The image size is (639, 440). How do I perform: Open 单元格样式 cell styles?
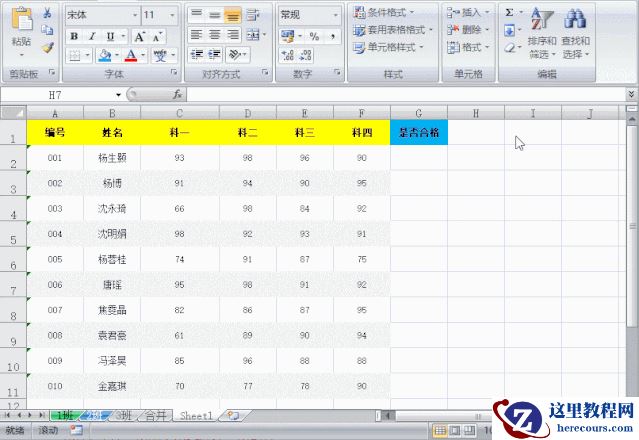click(388, 47)
